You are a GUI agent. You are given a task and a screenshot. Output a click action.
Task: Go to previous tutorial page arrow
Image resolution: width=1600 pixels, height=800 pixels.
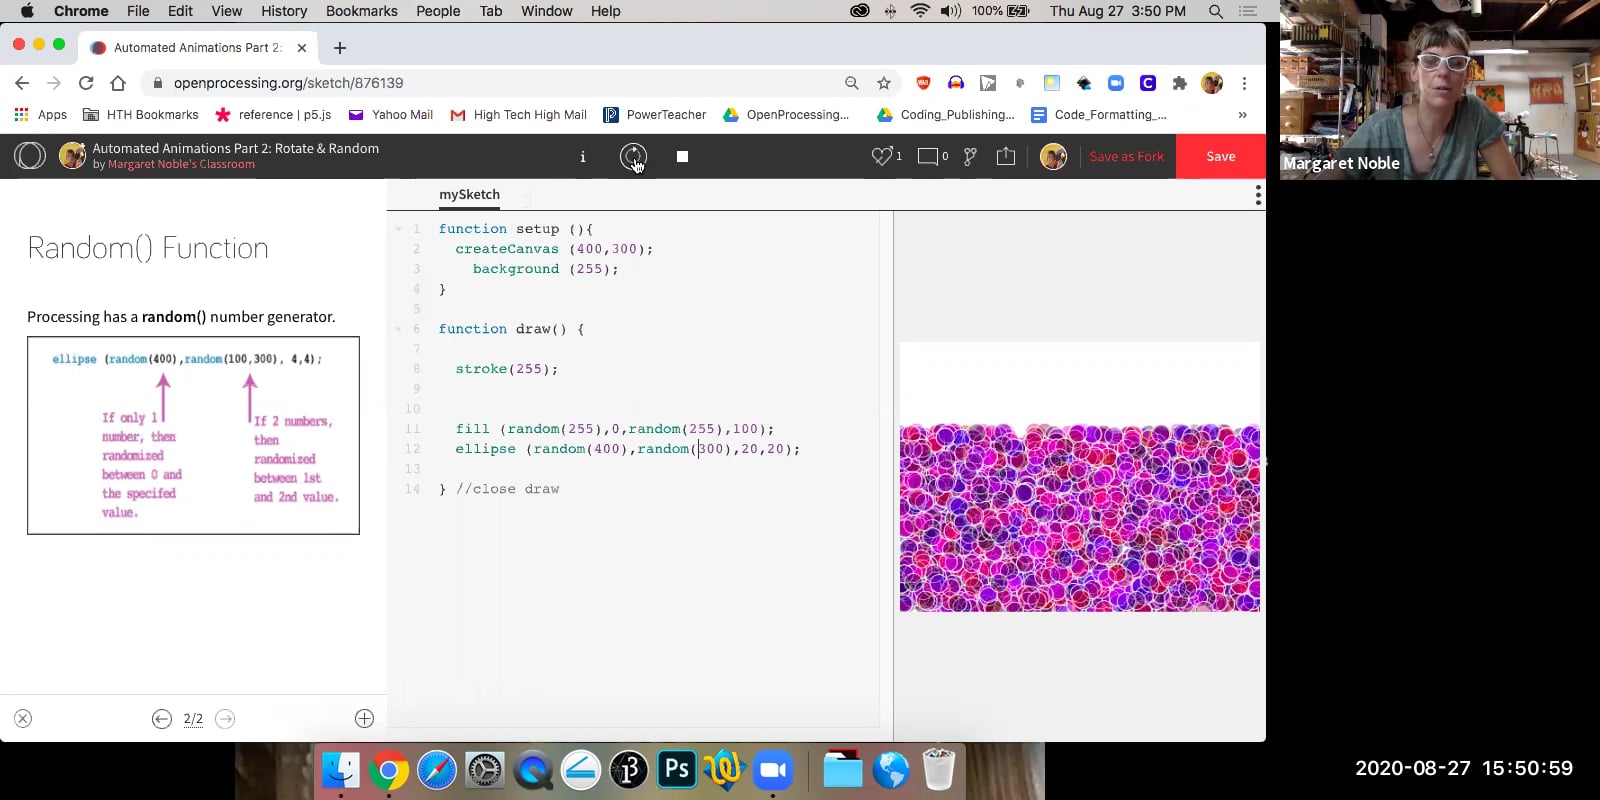162,719
